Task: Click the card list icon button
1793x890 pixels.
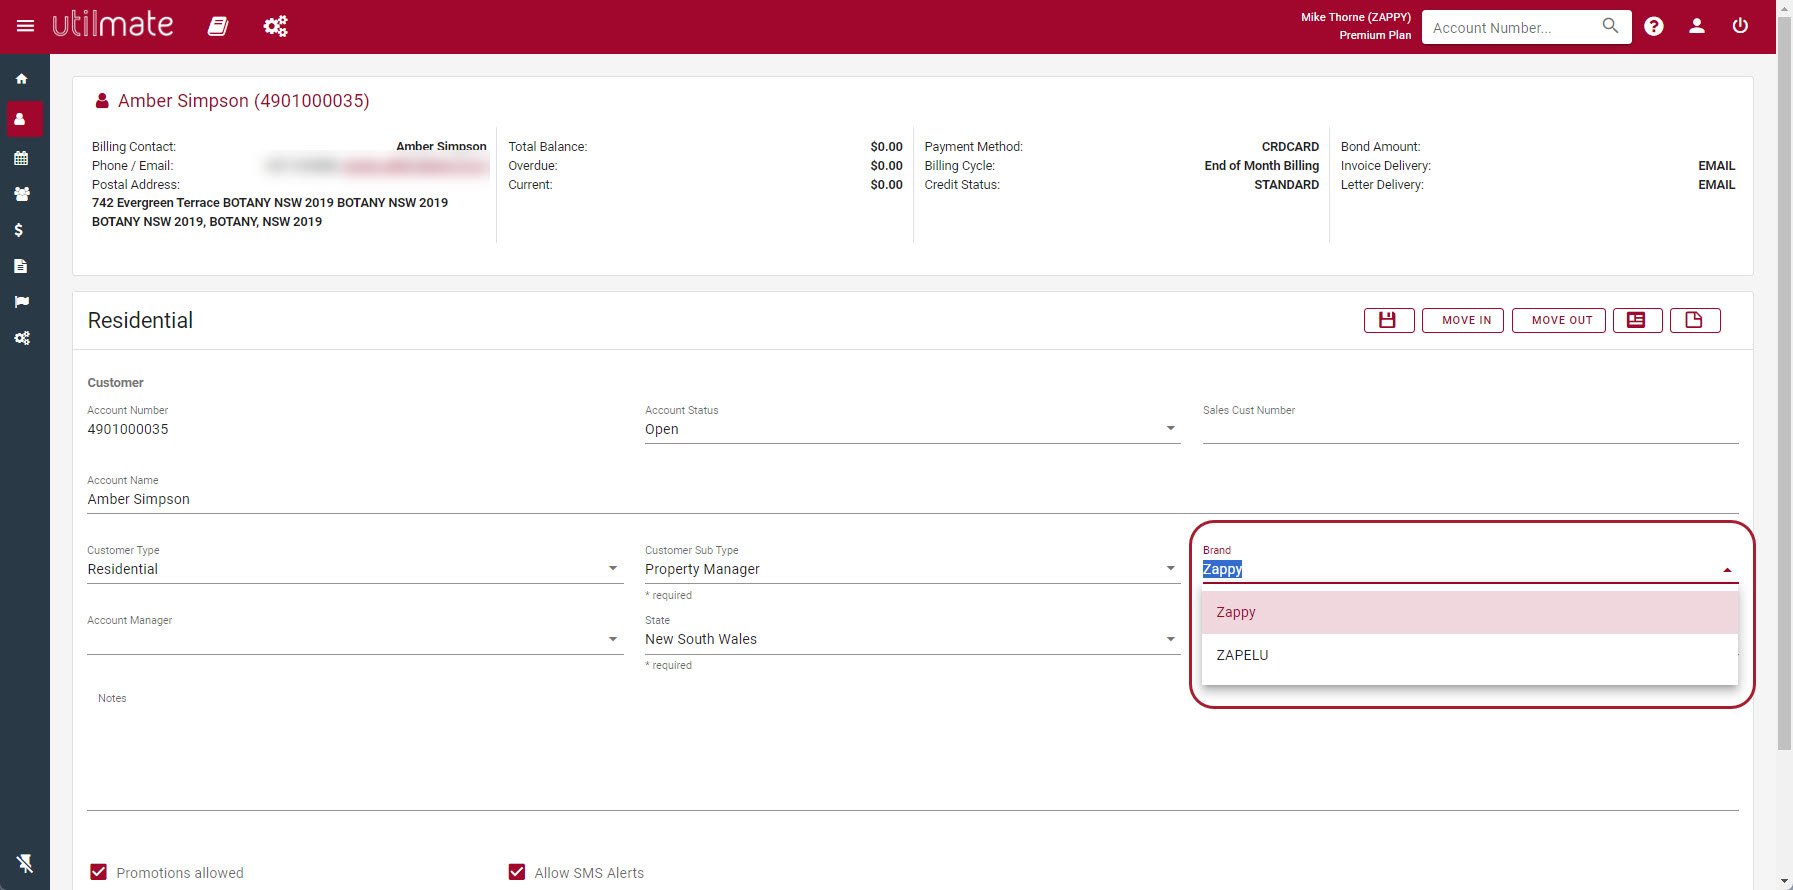Action: pos(1637,320)
